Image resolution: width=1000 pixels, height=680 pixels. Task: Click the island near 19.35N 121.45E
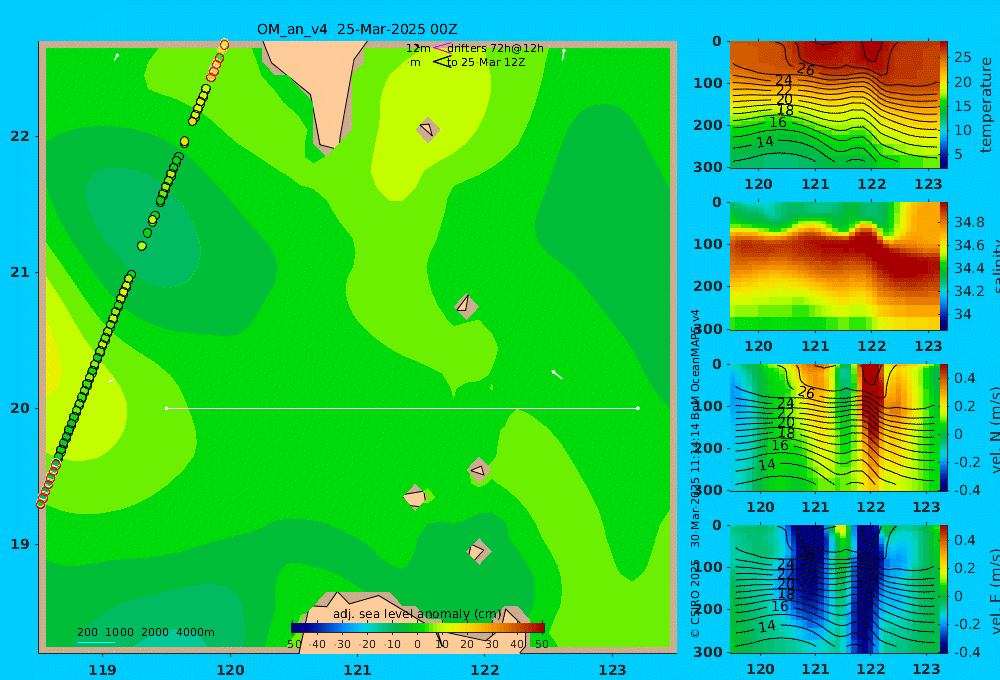[x=415, y=496]
